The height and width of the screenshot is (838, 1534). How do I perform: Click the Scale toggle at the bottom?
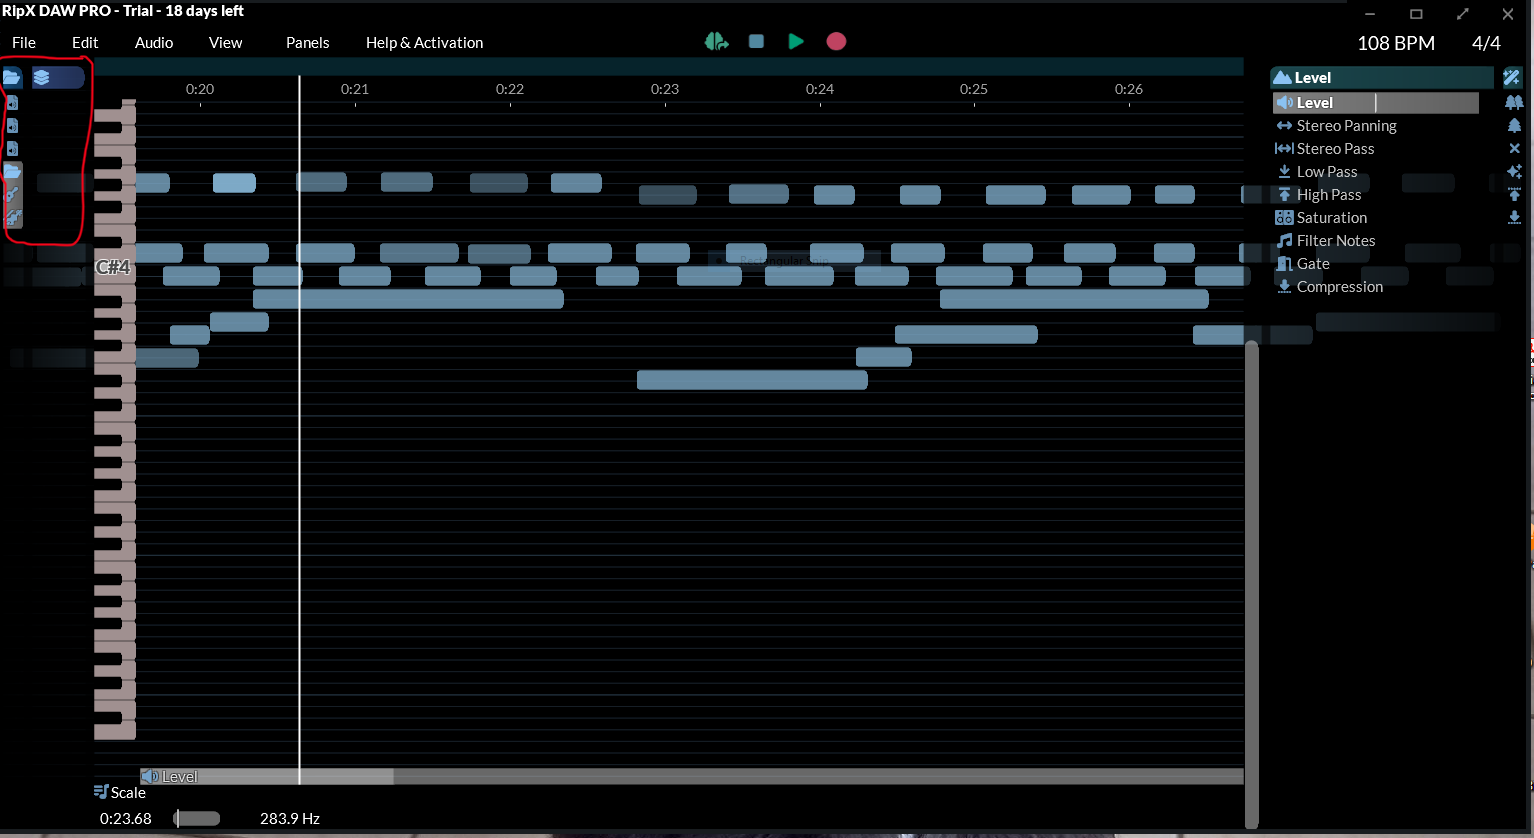(x=120, y=793)
